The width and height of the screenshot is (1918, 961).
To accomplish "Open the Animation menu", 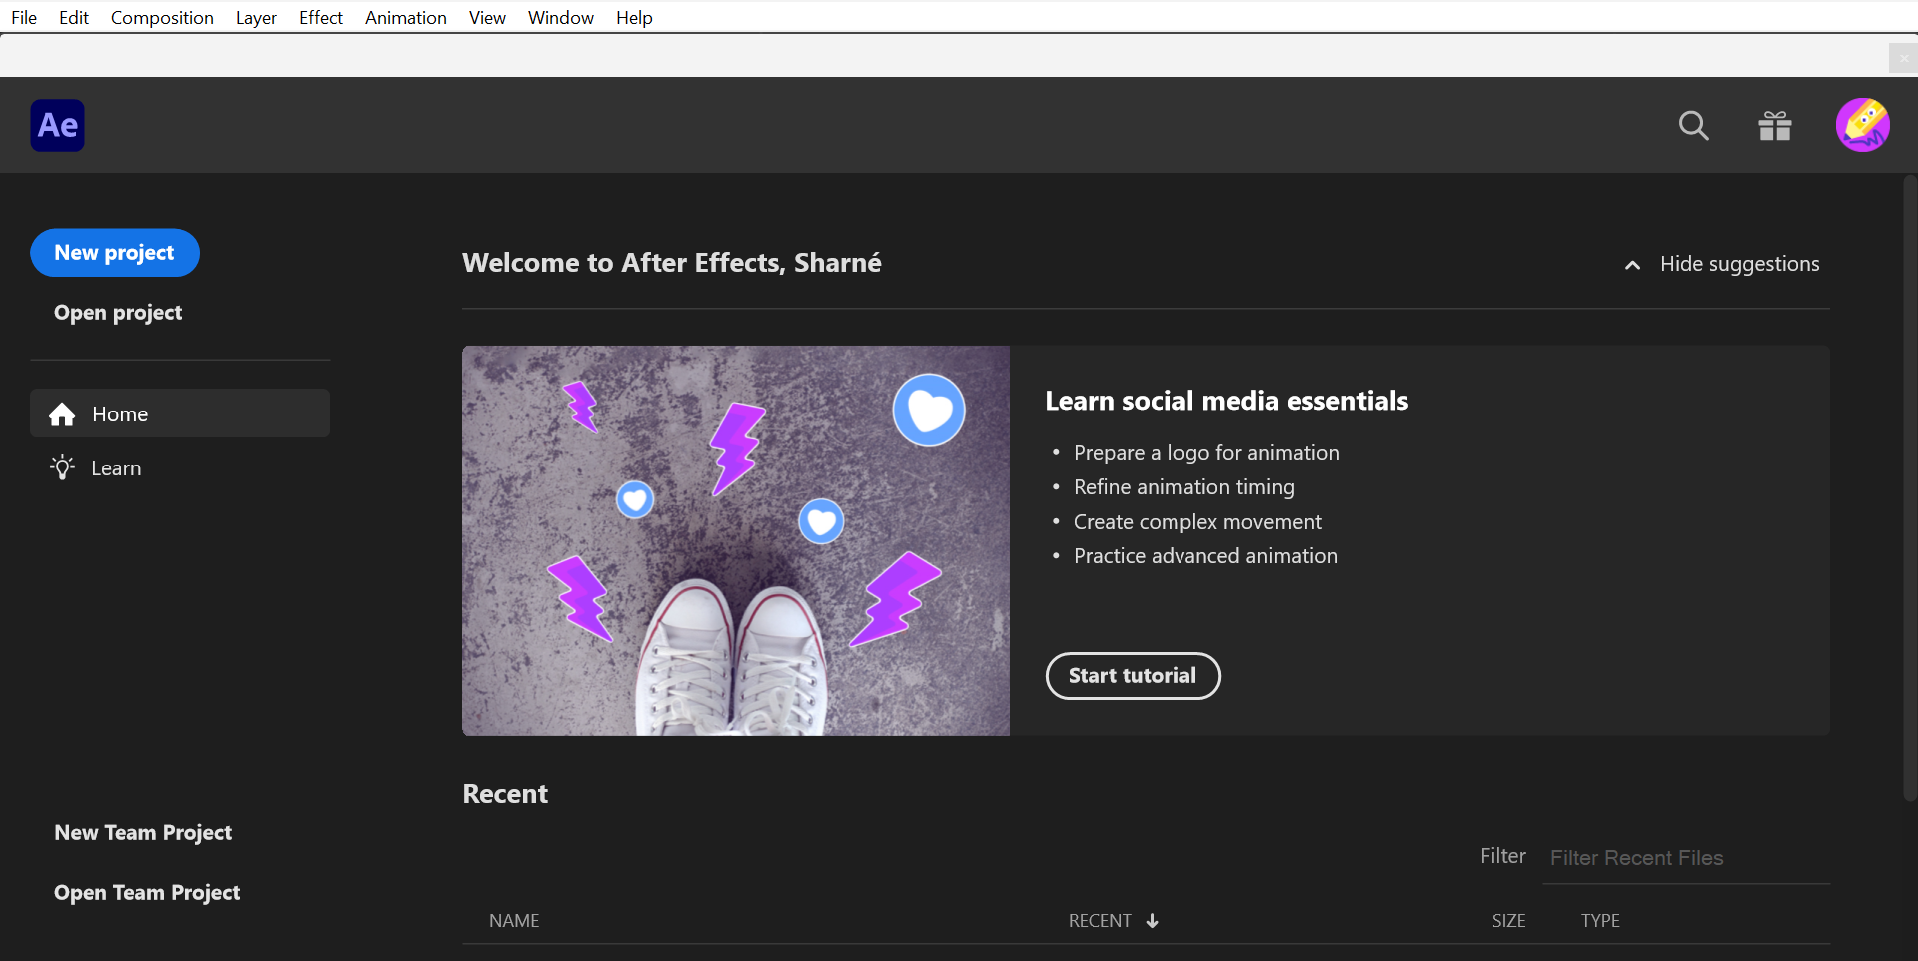I will point(406,17).
